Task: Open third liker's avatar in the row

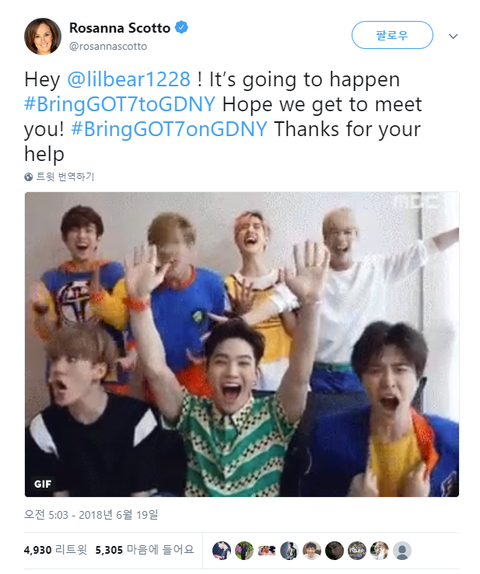Action: click(267, 551)
